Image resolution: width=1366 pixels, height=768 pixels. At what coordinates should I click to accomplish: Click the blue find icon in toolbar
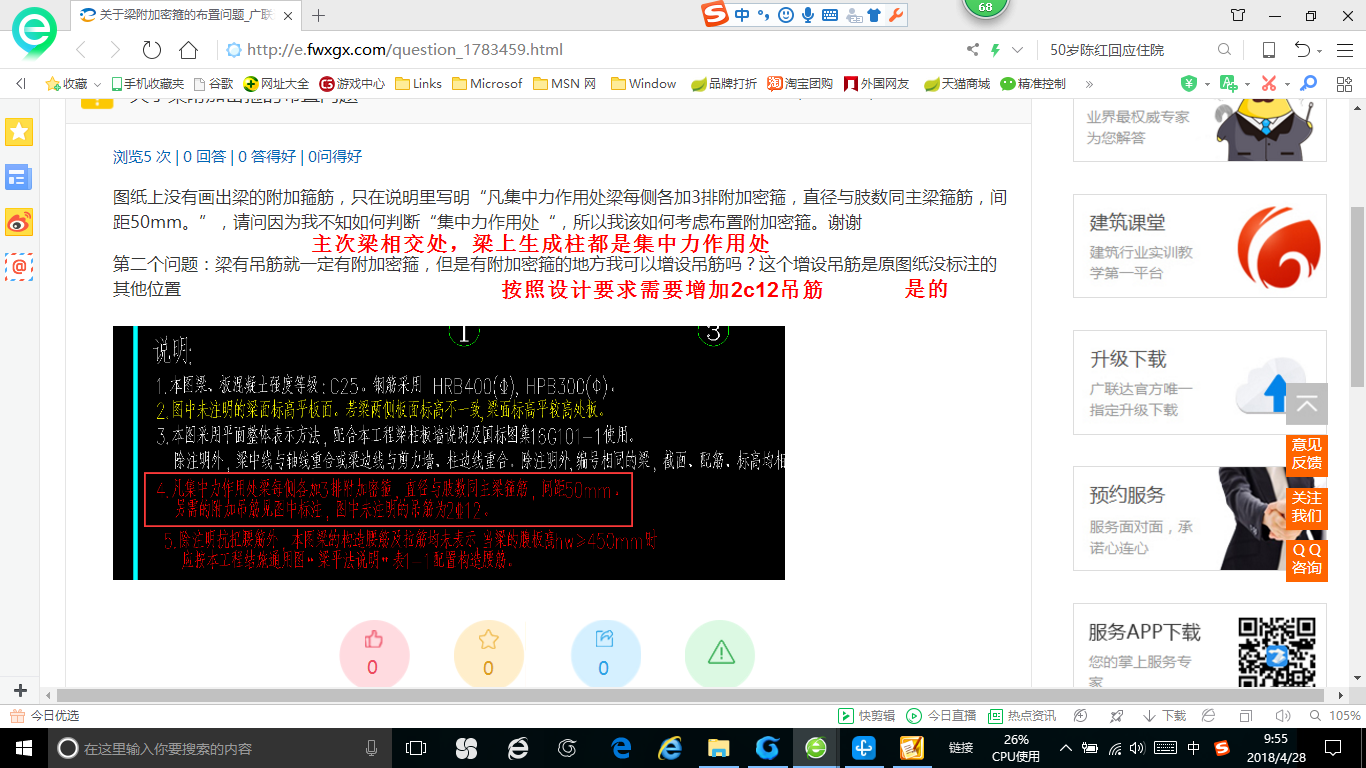pos(1308,84)
